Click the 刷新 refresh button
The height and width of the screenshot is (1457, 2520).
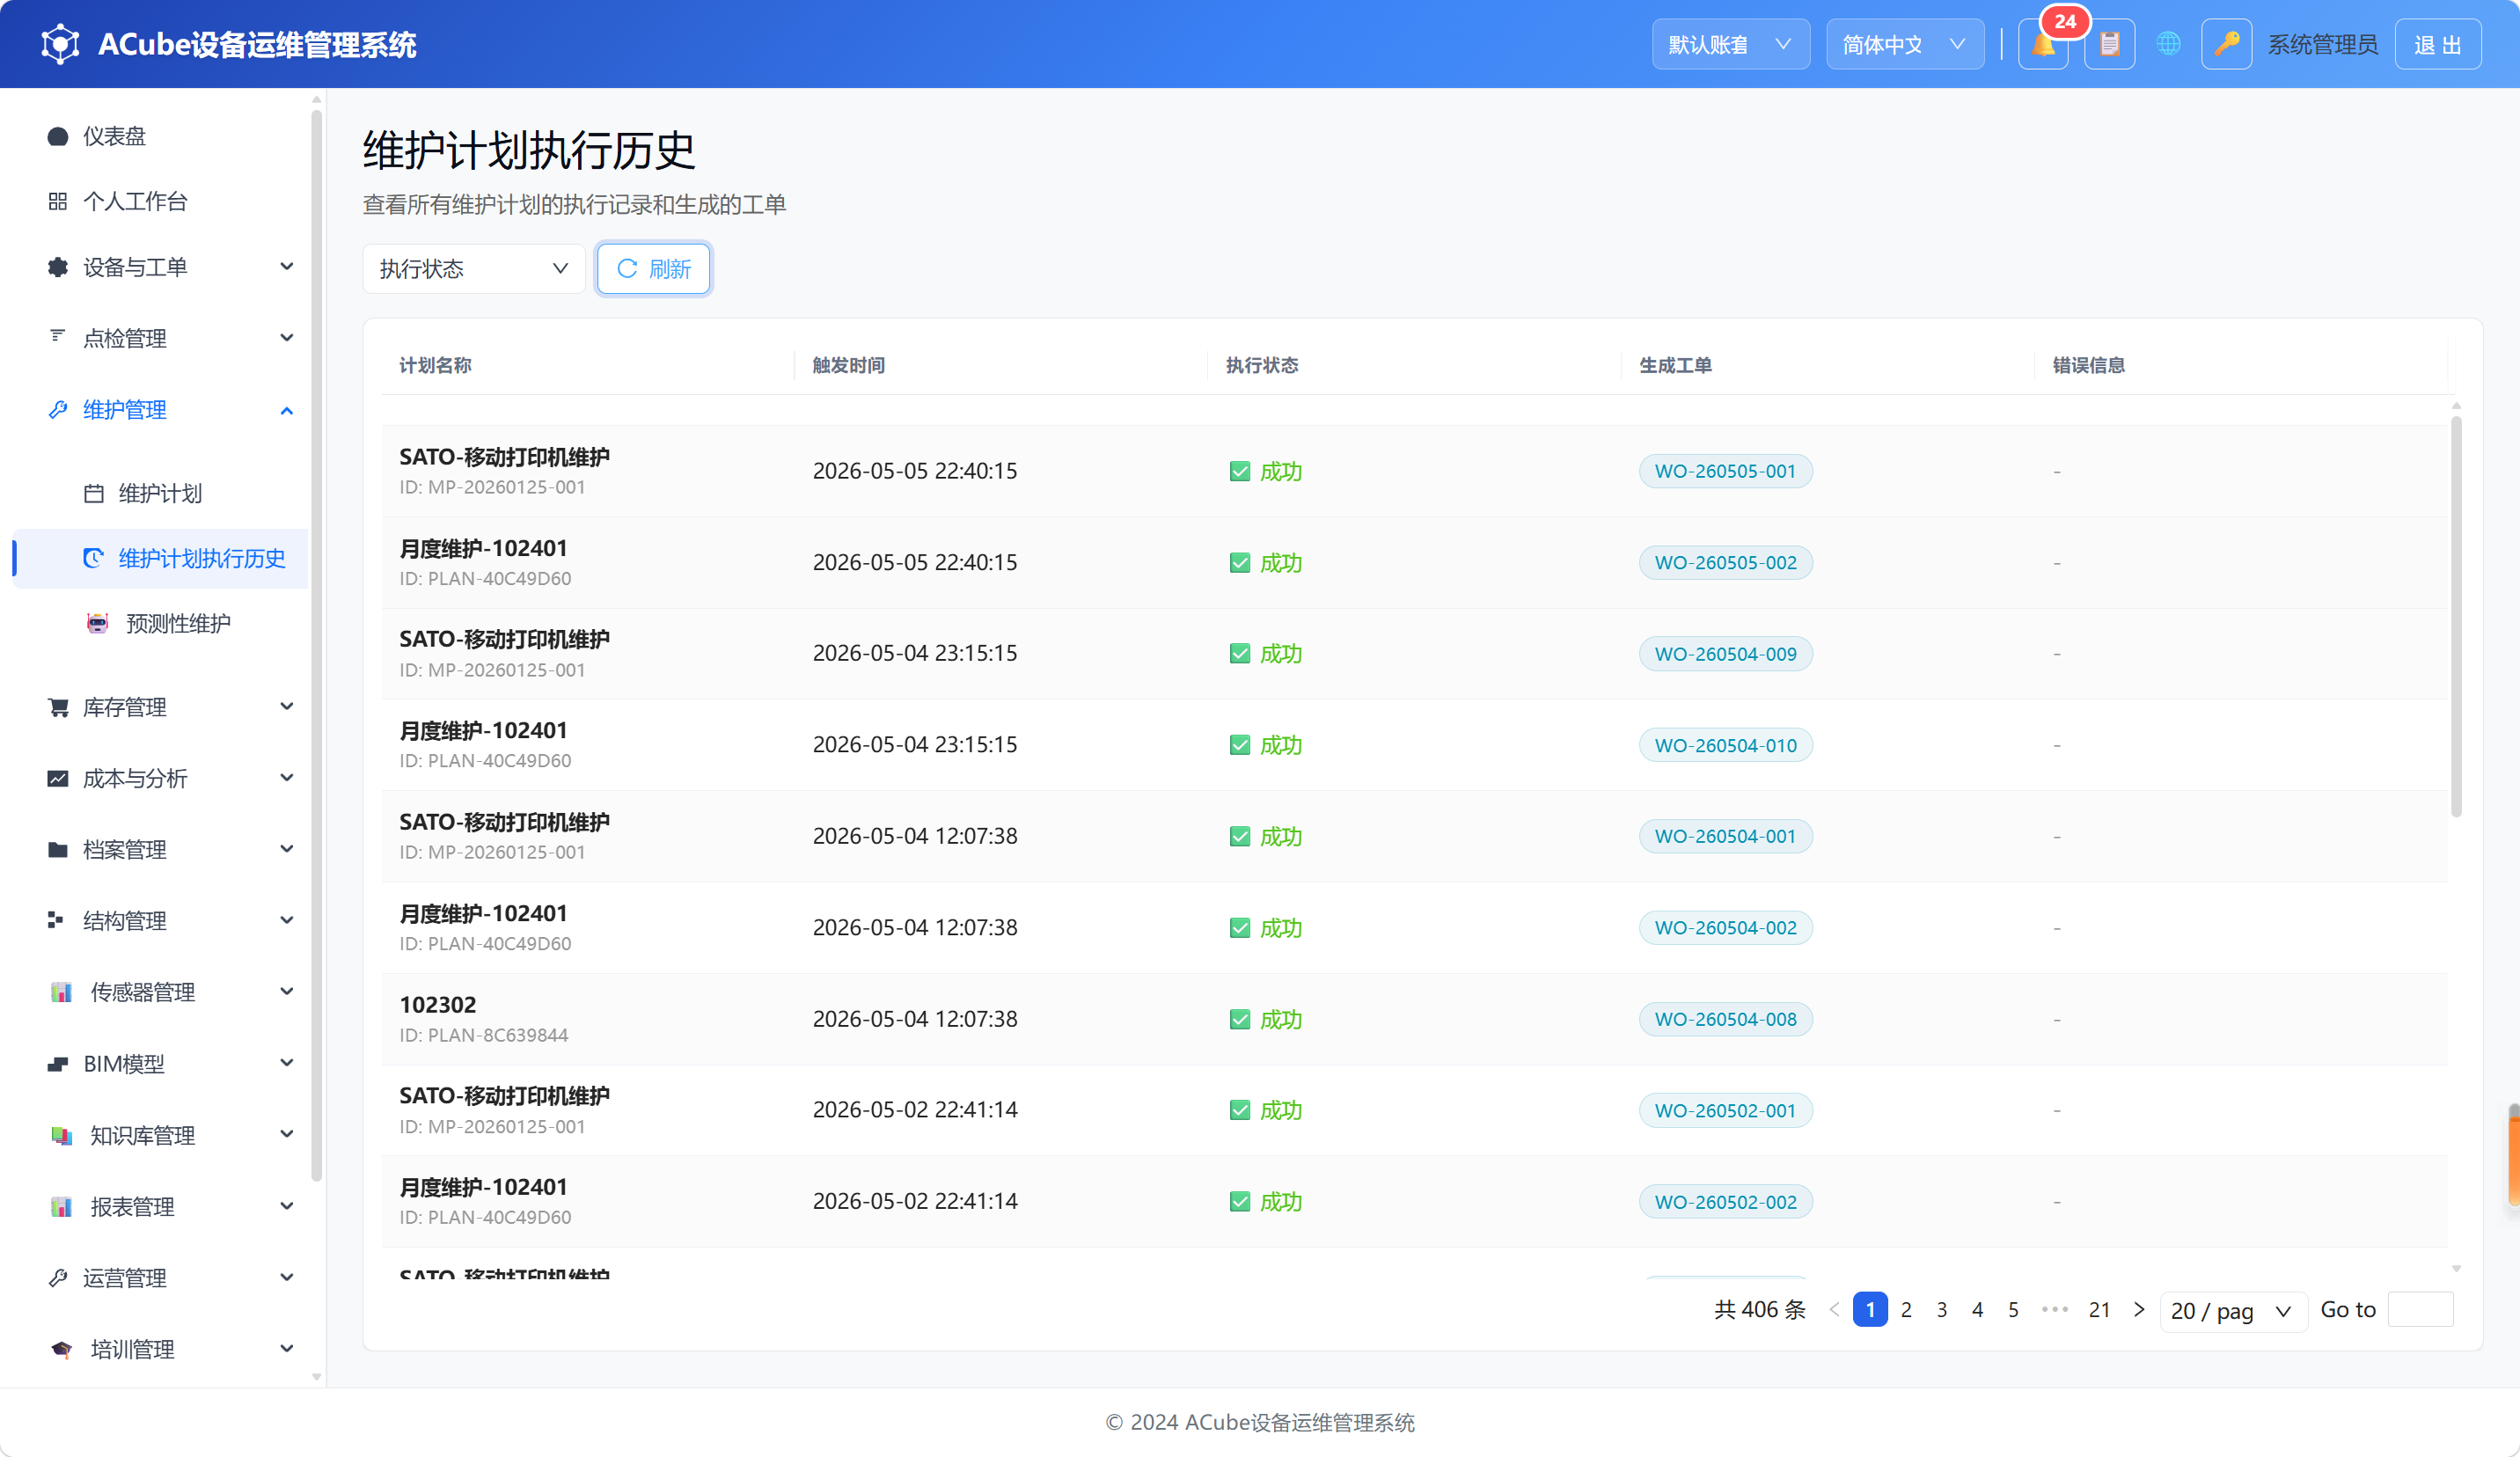pyautogui.click(x=653, y=269)
